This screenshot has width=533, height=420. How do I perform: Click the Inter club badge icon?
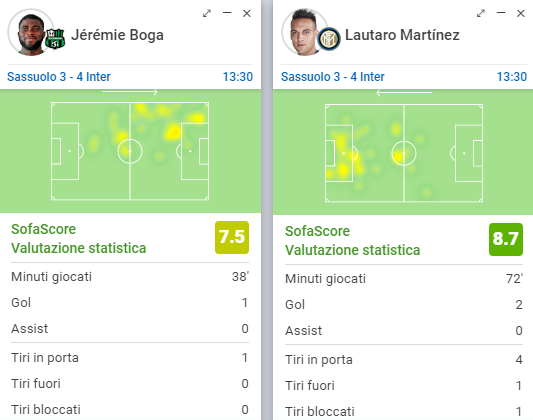coord(329,38)
